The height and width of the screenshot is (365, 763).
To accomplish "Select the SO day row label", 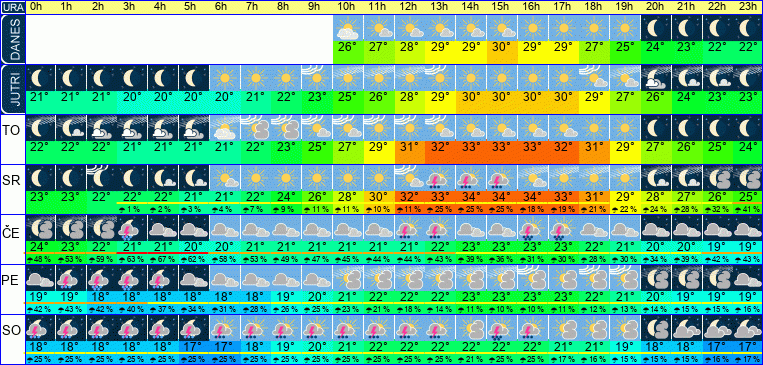I will [x=11, y=331].
